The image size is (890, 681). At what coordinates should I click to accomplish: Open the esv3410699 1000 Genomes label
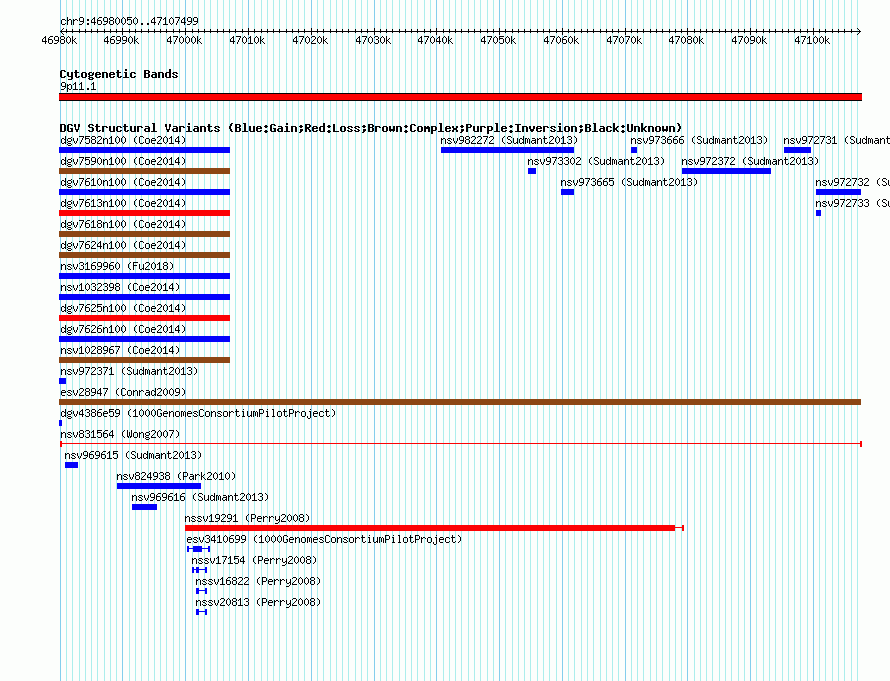[x=324, y=539]
